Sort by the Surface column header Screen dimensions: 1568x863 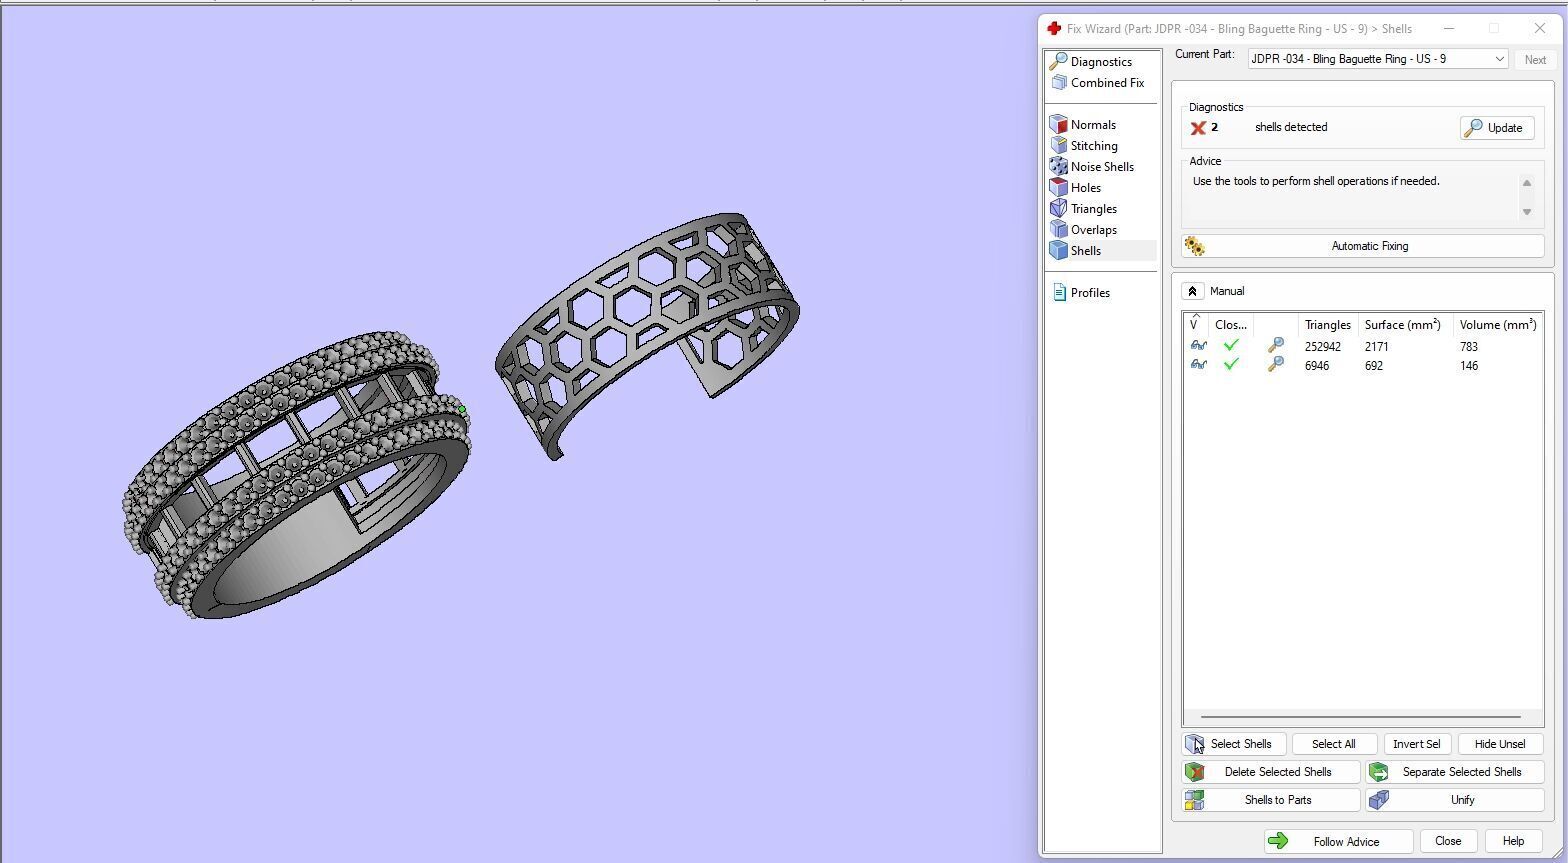1405,325
